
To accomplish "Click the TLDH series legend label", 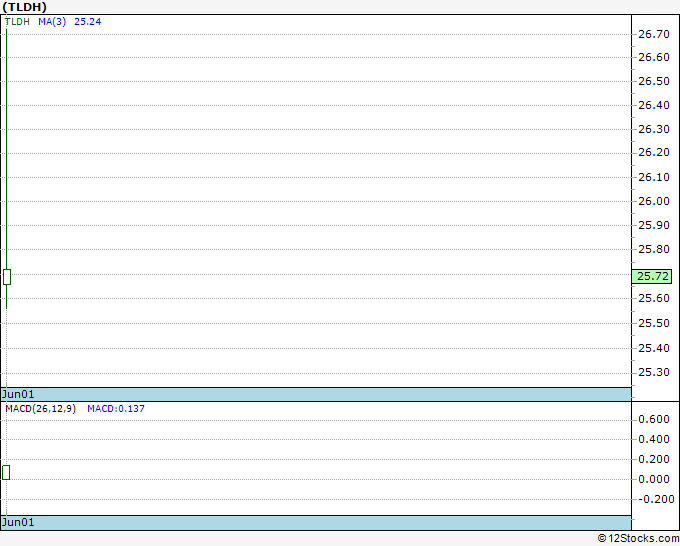I will [x=17, y=22].
